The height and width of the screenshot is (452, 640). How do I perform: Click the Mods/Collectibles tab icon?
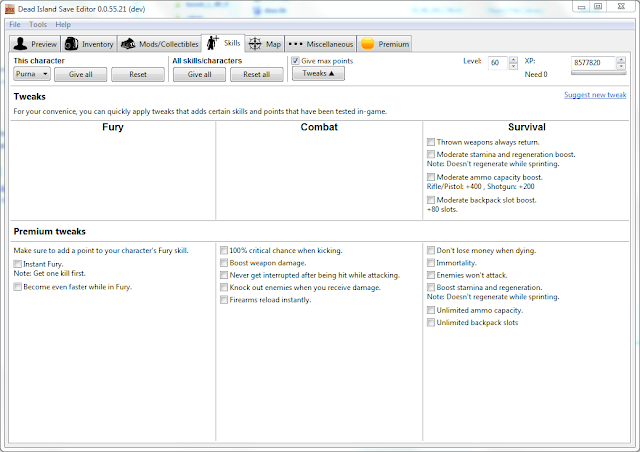click(127, 44)
